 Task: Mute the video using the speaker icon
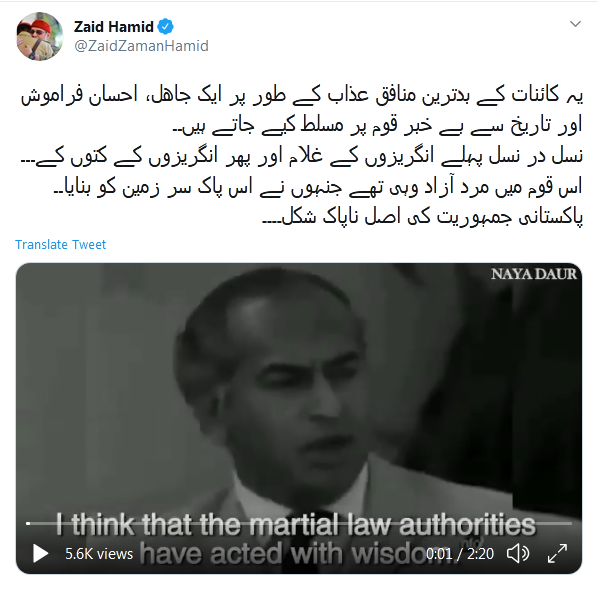(518, 553)
